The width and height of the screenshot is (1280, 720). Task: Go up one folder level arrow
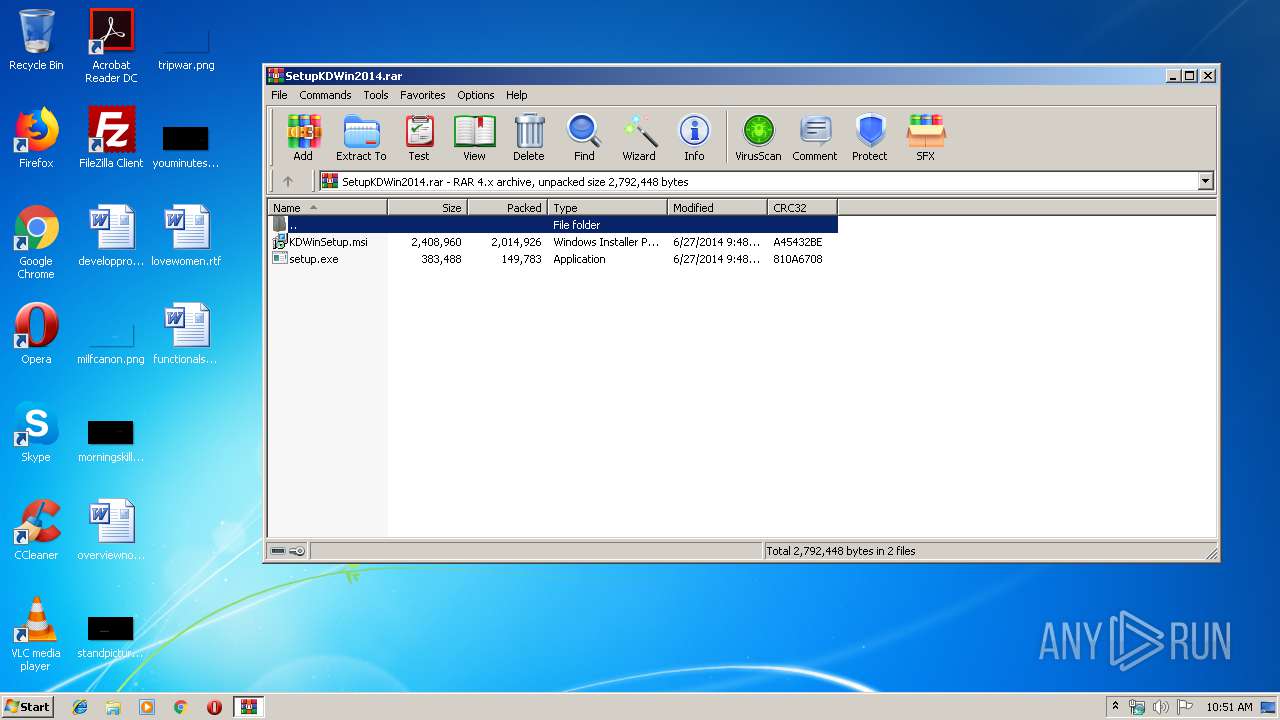tap(288, 182)
